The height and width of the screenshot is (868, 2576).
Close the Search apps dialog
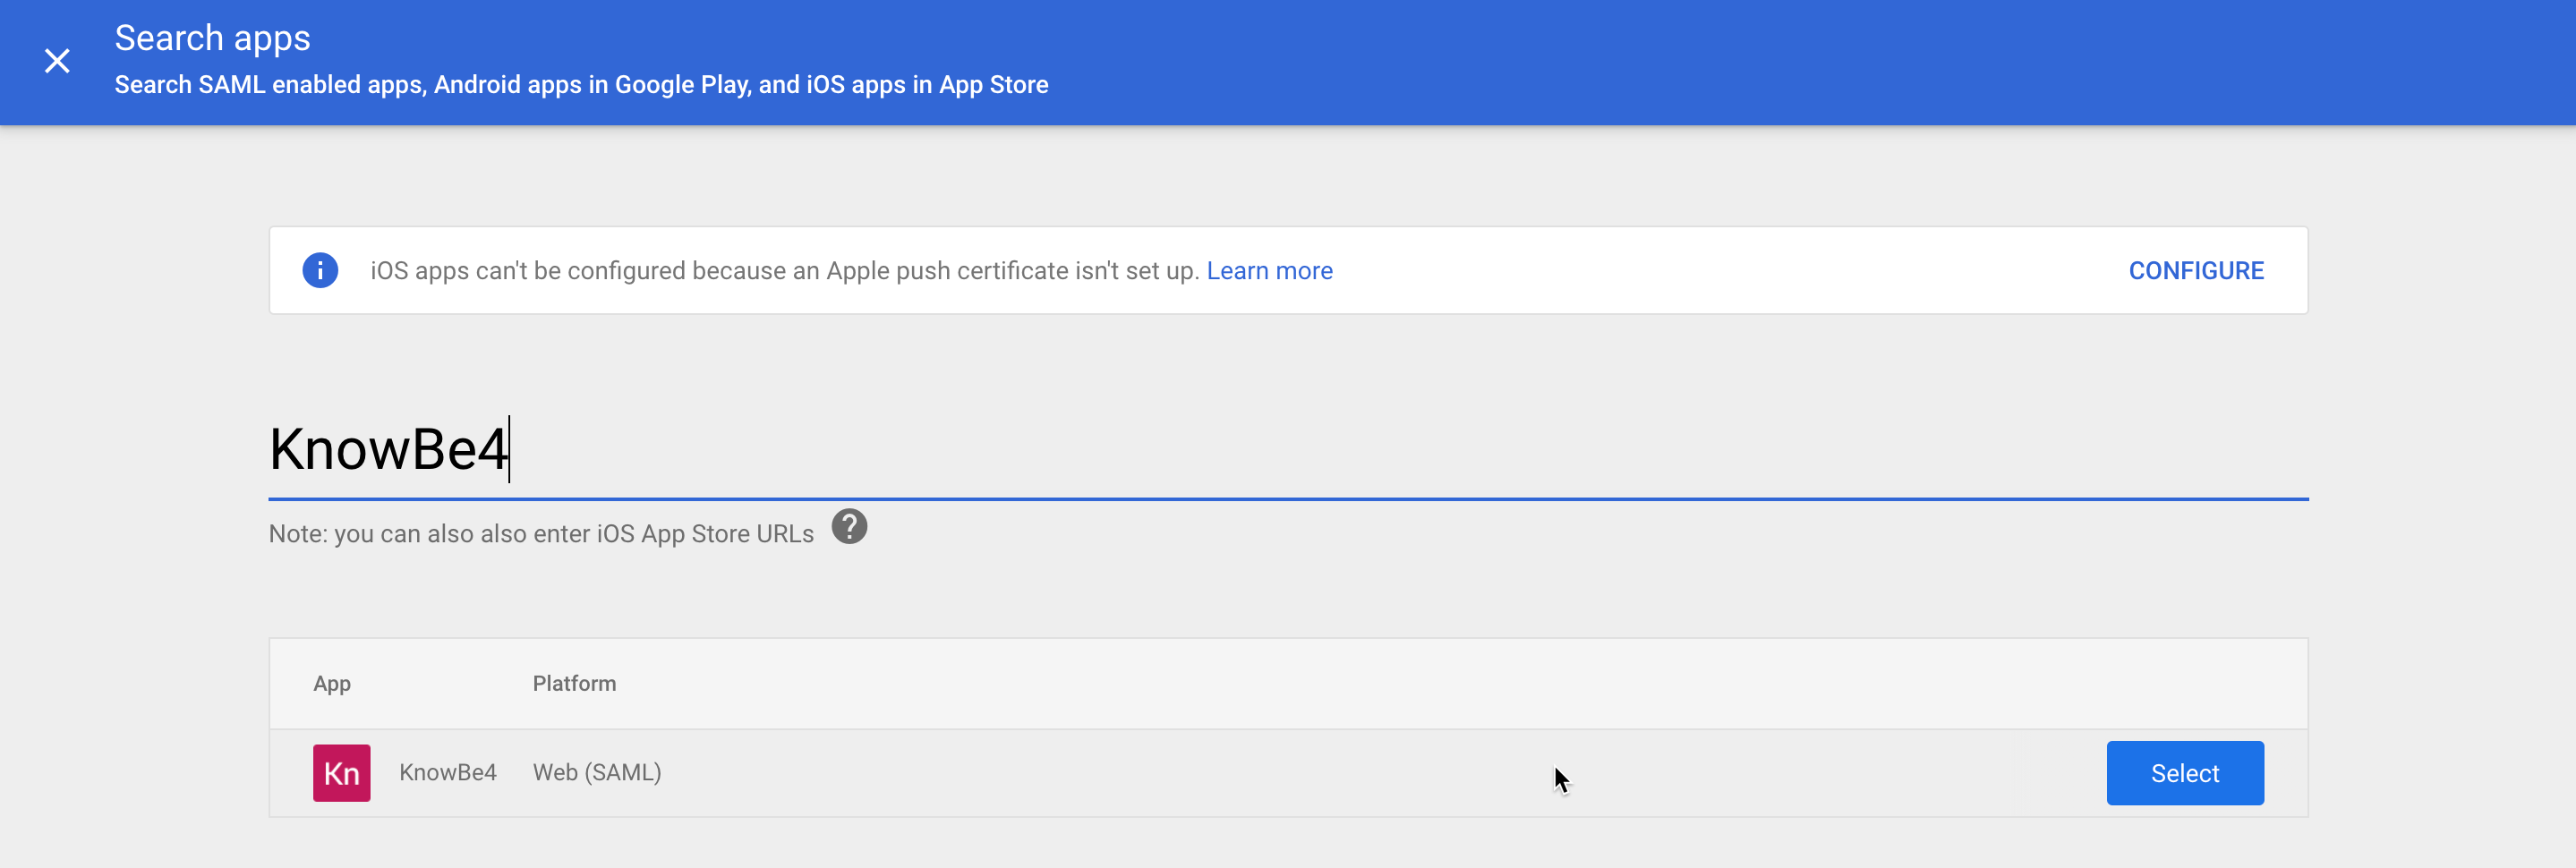57,61
